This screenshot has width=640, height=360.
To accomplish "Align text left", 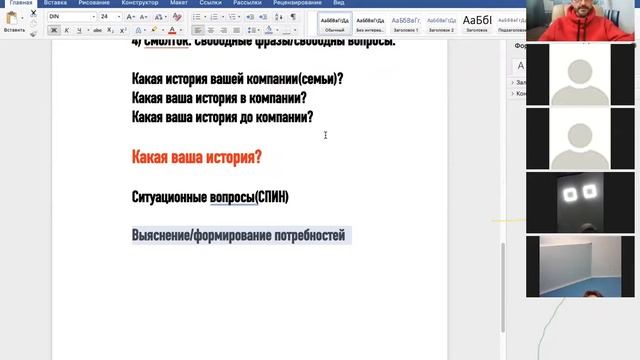I will [198, 30].
